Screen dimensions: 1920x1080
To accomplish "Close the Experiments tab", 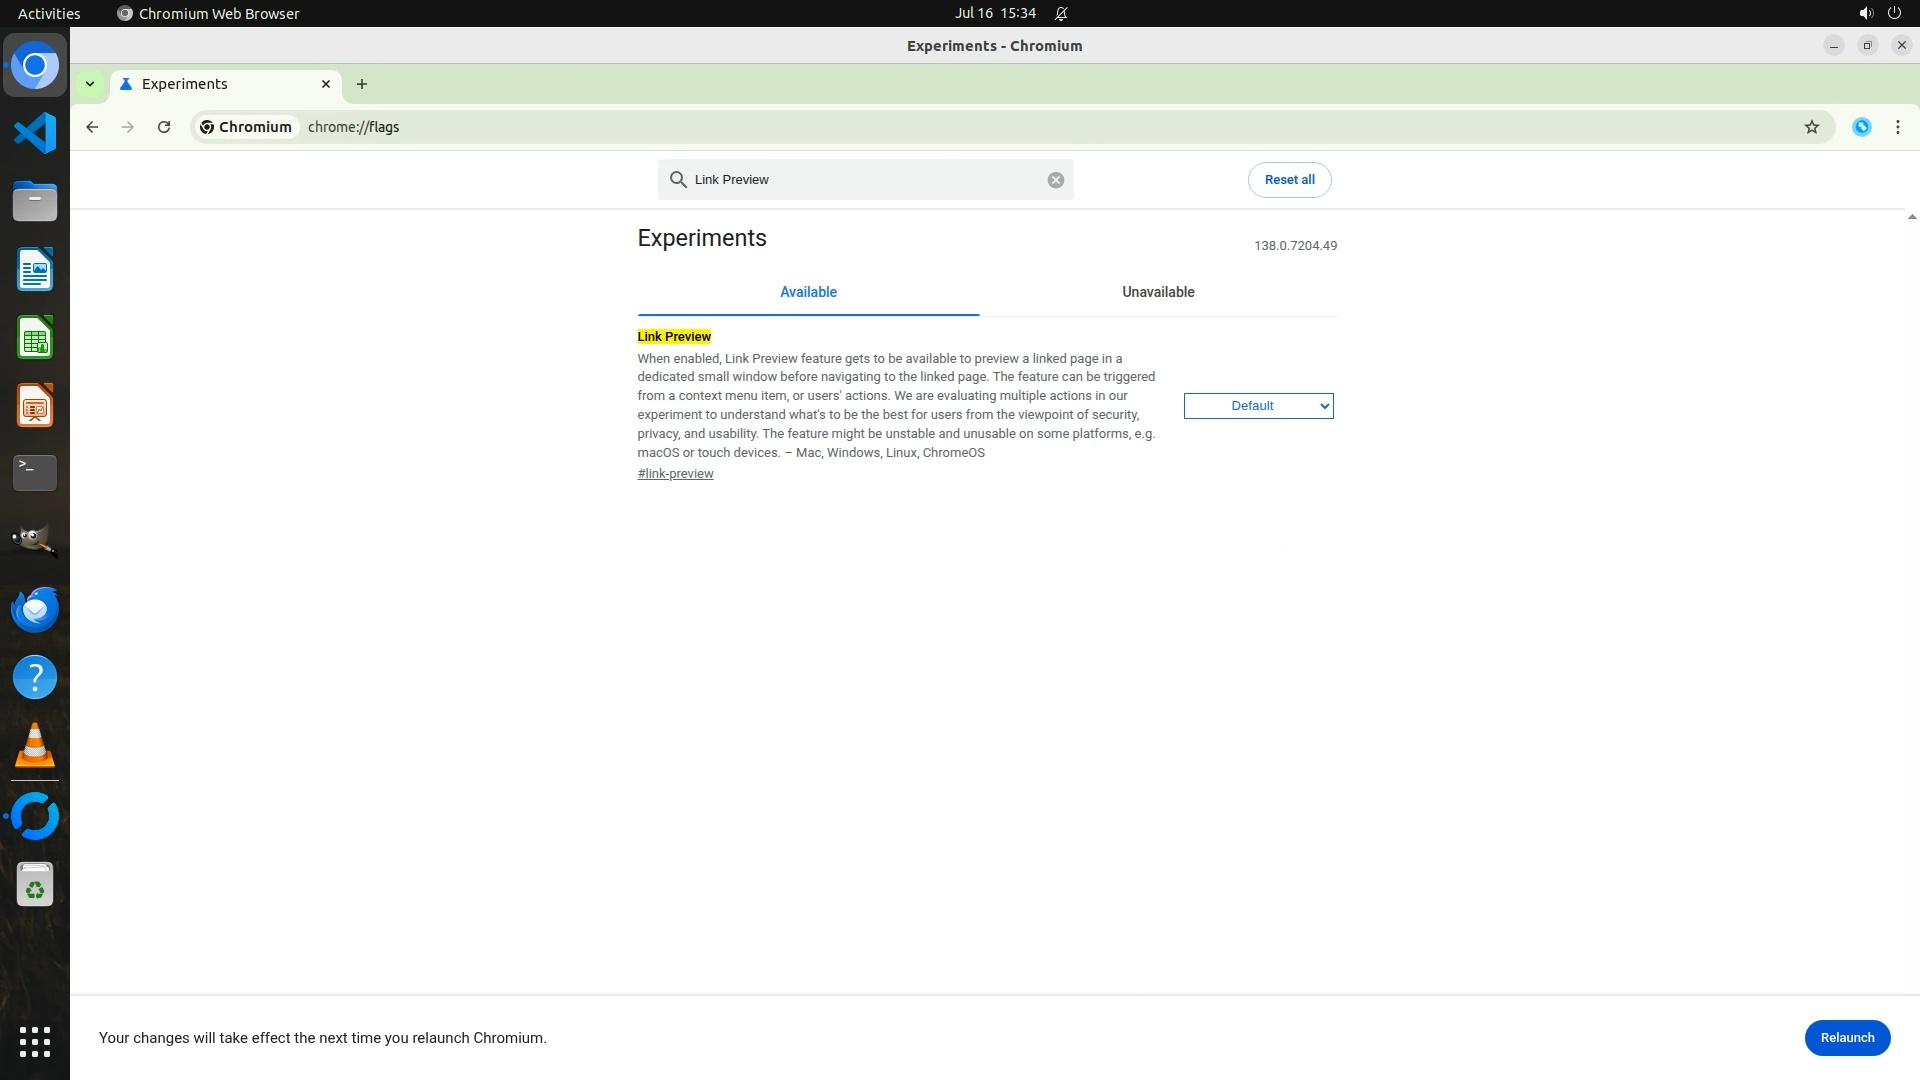I will pyautogui.click(x=326, y=84).
